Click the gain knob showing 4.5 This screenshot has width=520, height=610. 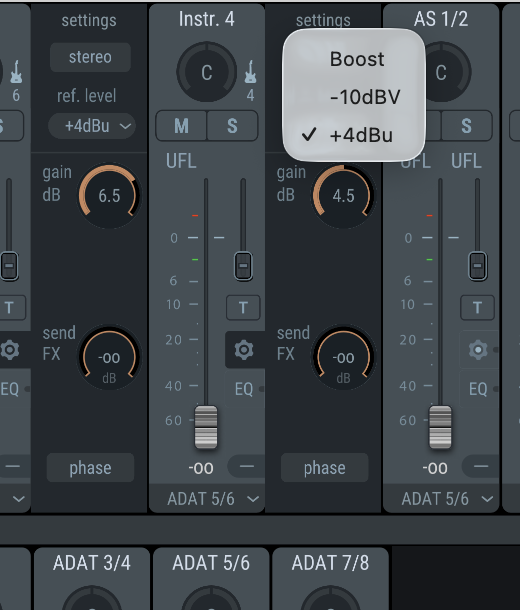[343, 196]
